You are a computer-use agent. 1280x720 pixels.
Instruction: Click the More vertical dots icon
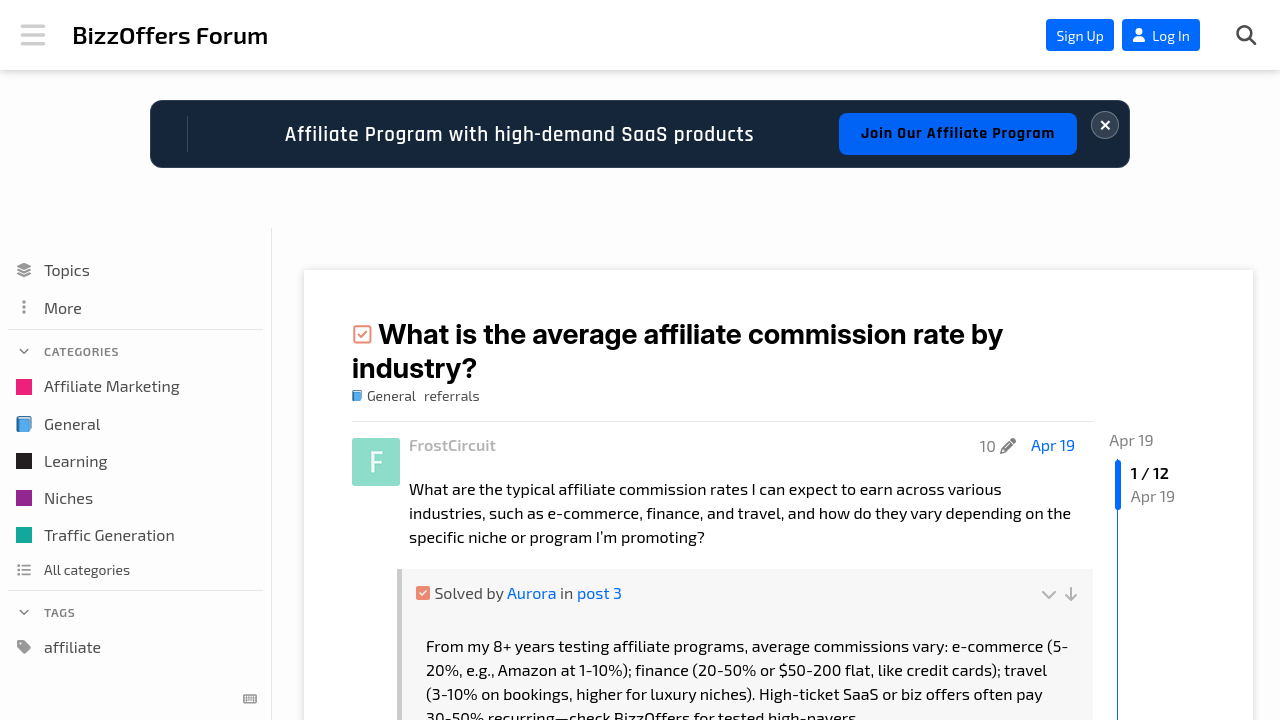pos(24,308)
